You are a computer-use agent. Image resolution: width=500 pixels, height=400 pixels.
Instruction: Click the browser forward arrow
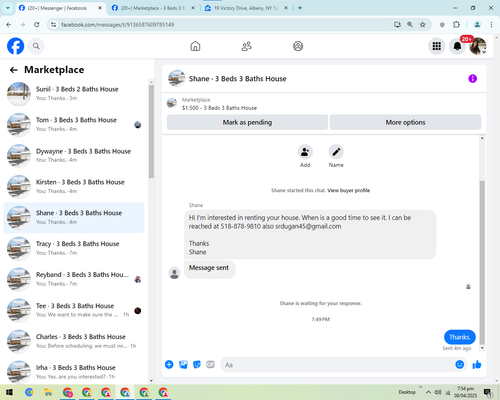(x=22, y=24)
